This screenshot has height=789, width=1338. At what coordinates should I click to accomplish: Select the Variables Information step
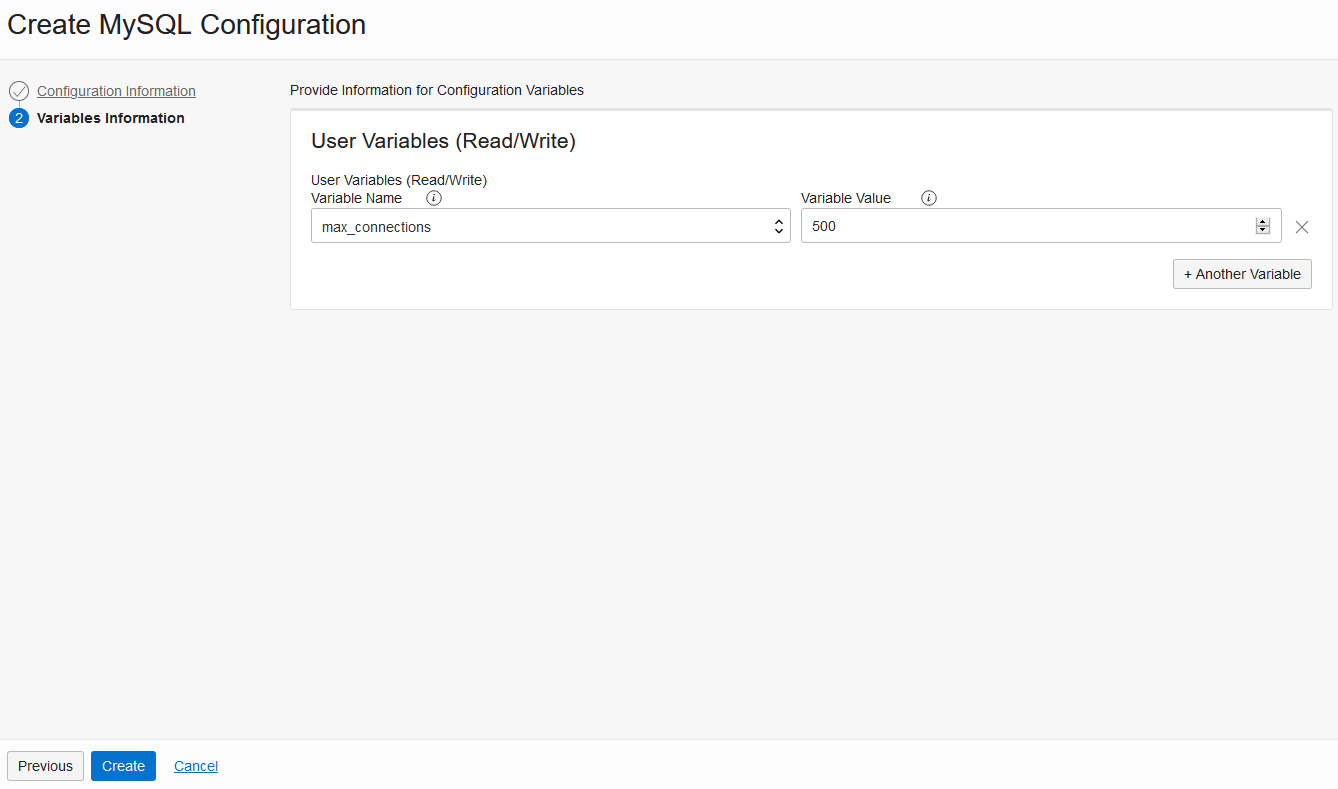111,118
